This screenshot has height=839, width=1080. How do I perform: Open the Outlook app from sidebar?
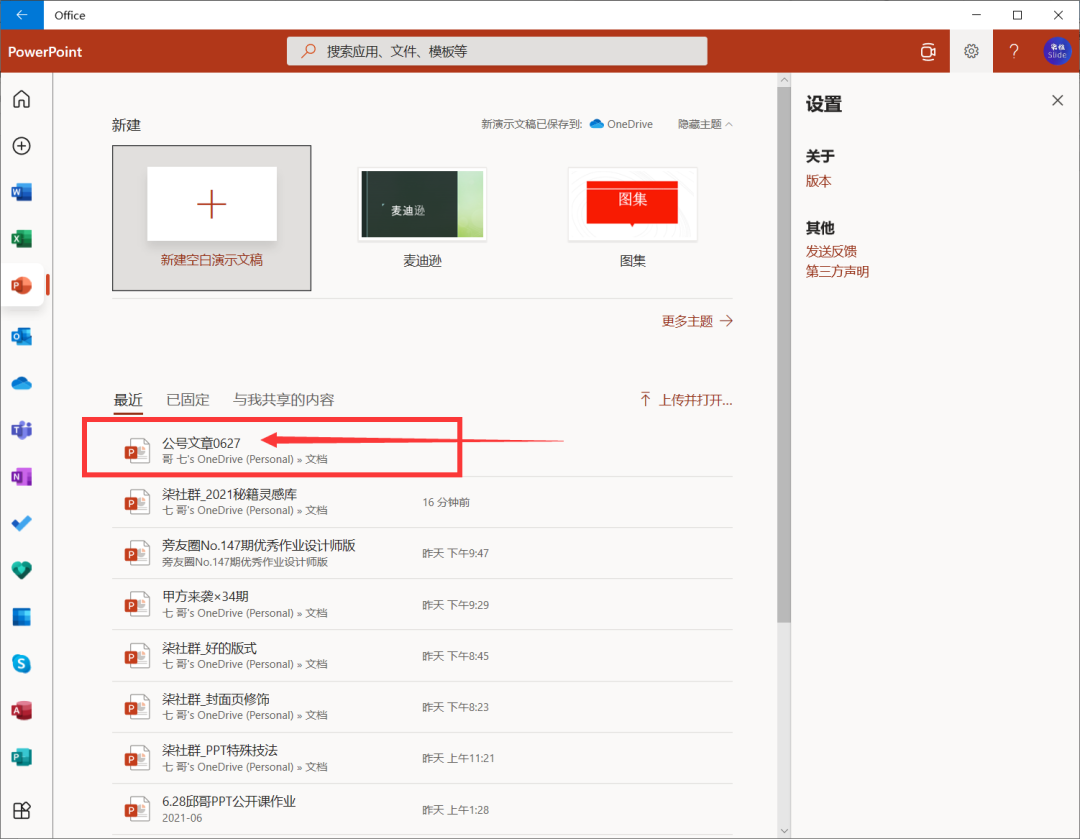(21, 337)
